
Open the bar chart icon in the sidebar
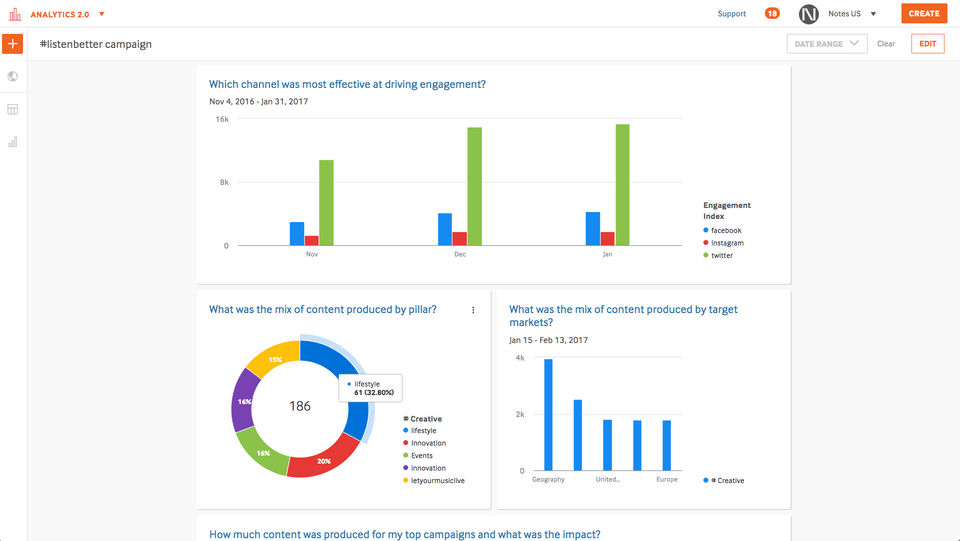13,142
